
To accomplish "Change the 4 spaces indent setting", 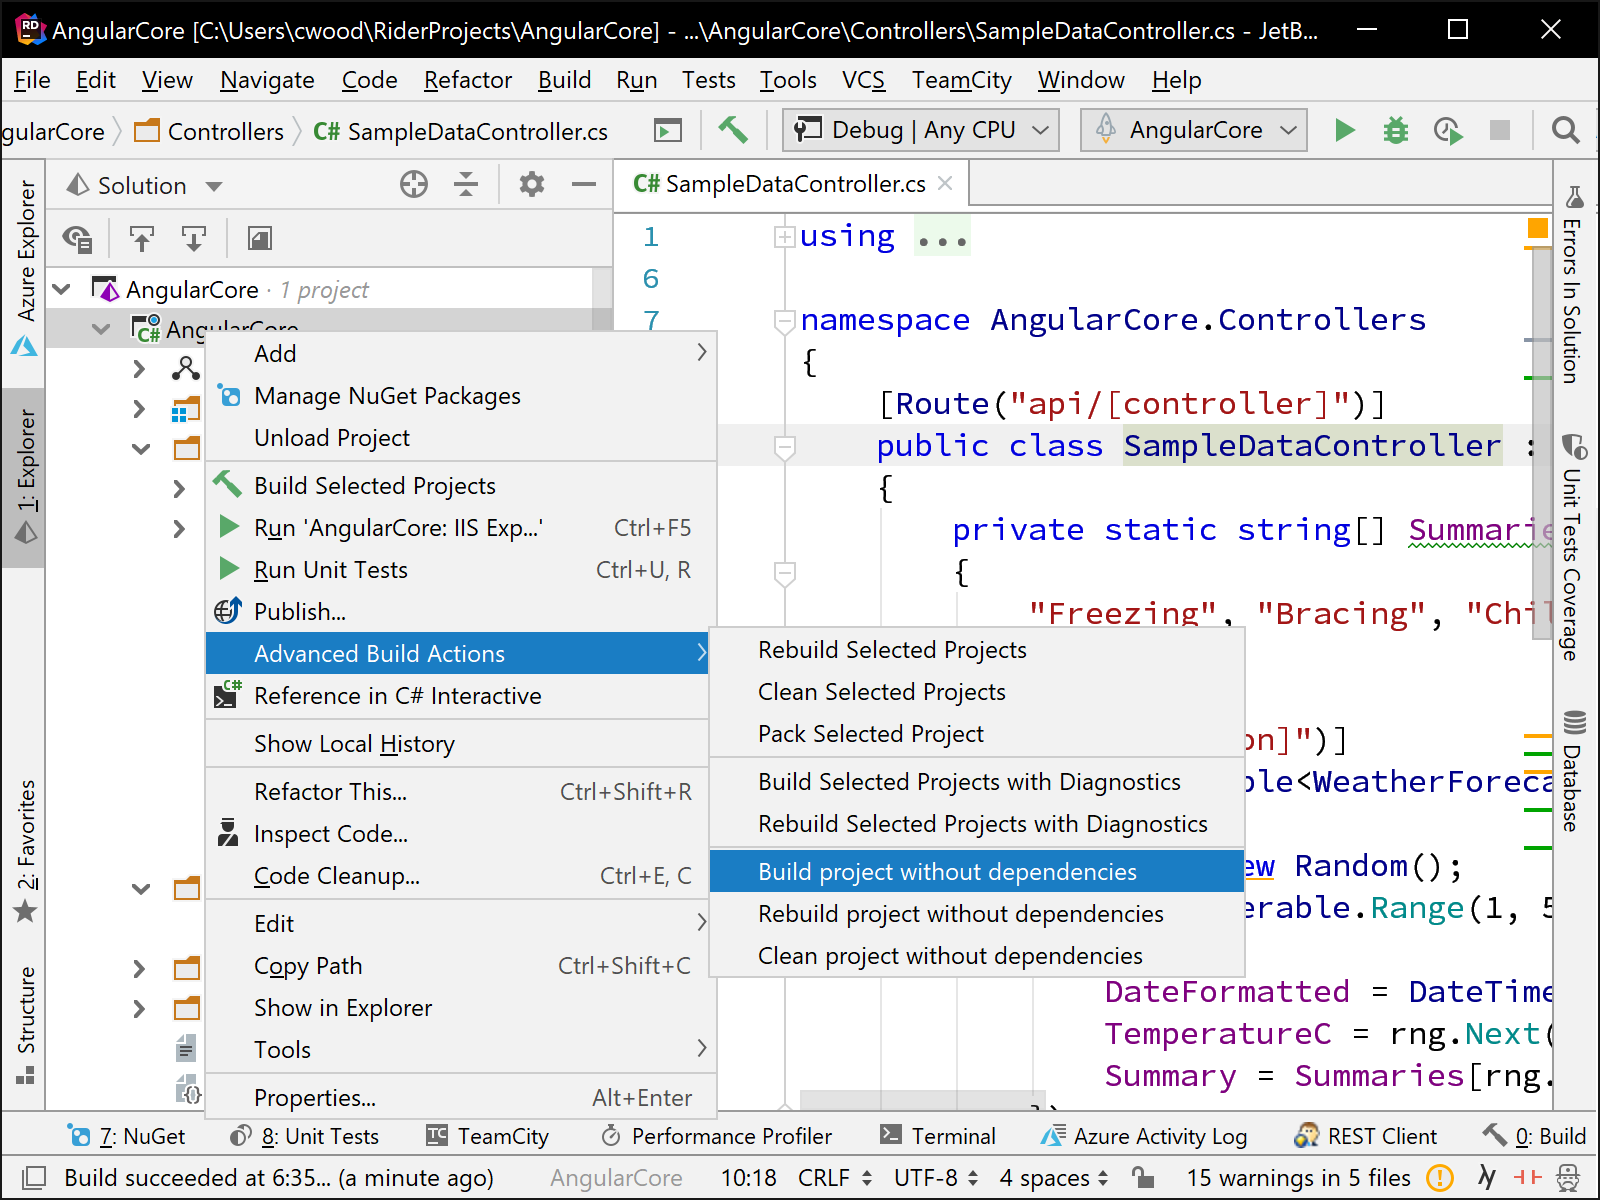I will pyautogui.click(x=1054, y=1178).
